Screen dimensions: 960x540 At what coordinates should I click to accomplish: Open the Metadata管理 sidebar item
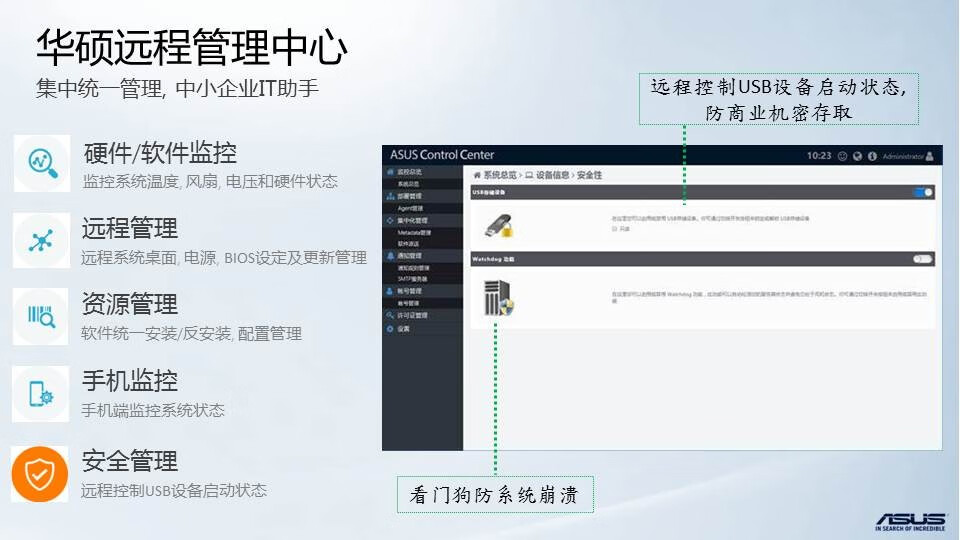tap(422, 233)
